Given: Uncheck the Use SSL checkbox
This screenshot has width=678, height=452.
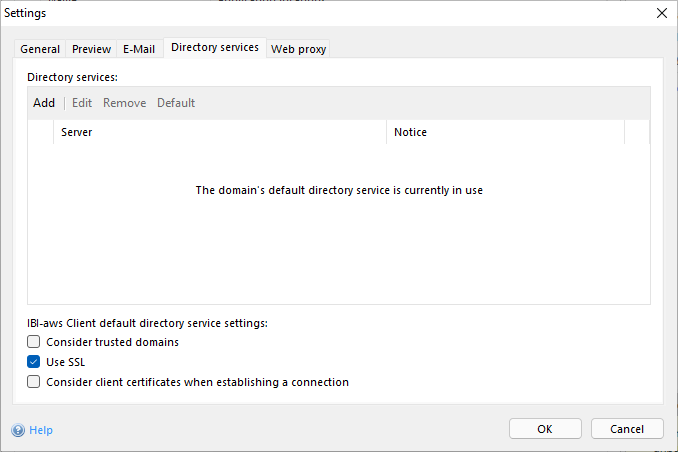Looking at the screenshot, I should pyautogui.click(x=34, y=362).
